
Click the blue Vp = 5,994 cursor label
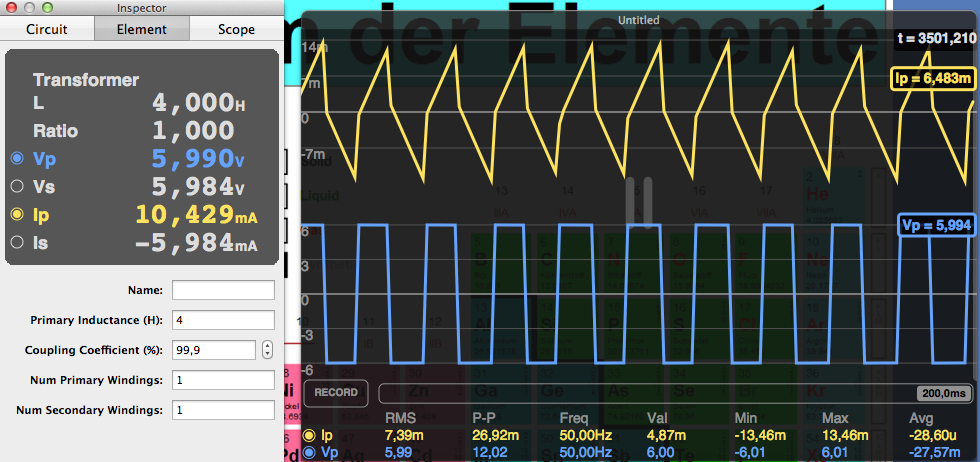[x=936, y=225]
